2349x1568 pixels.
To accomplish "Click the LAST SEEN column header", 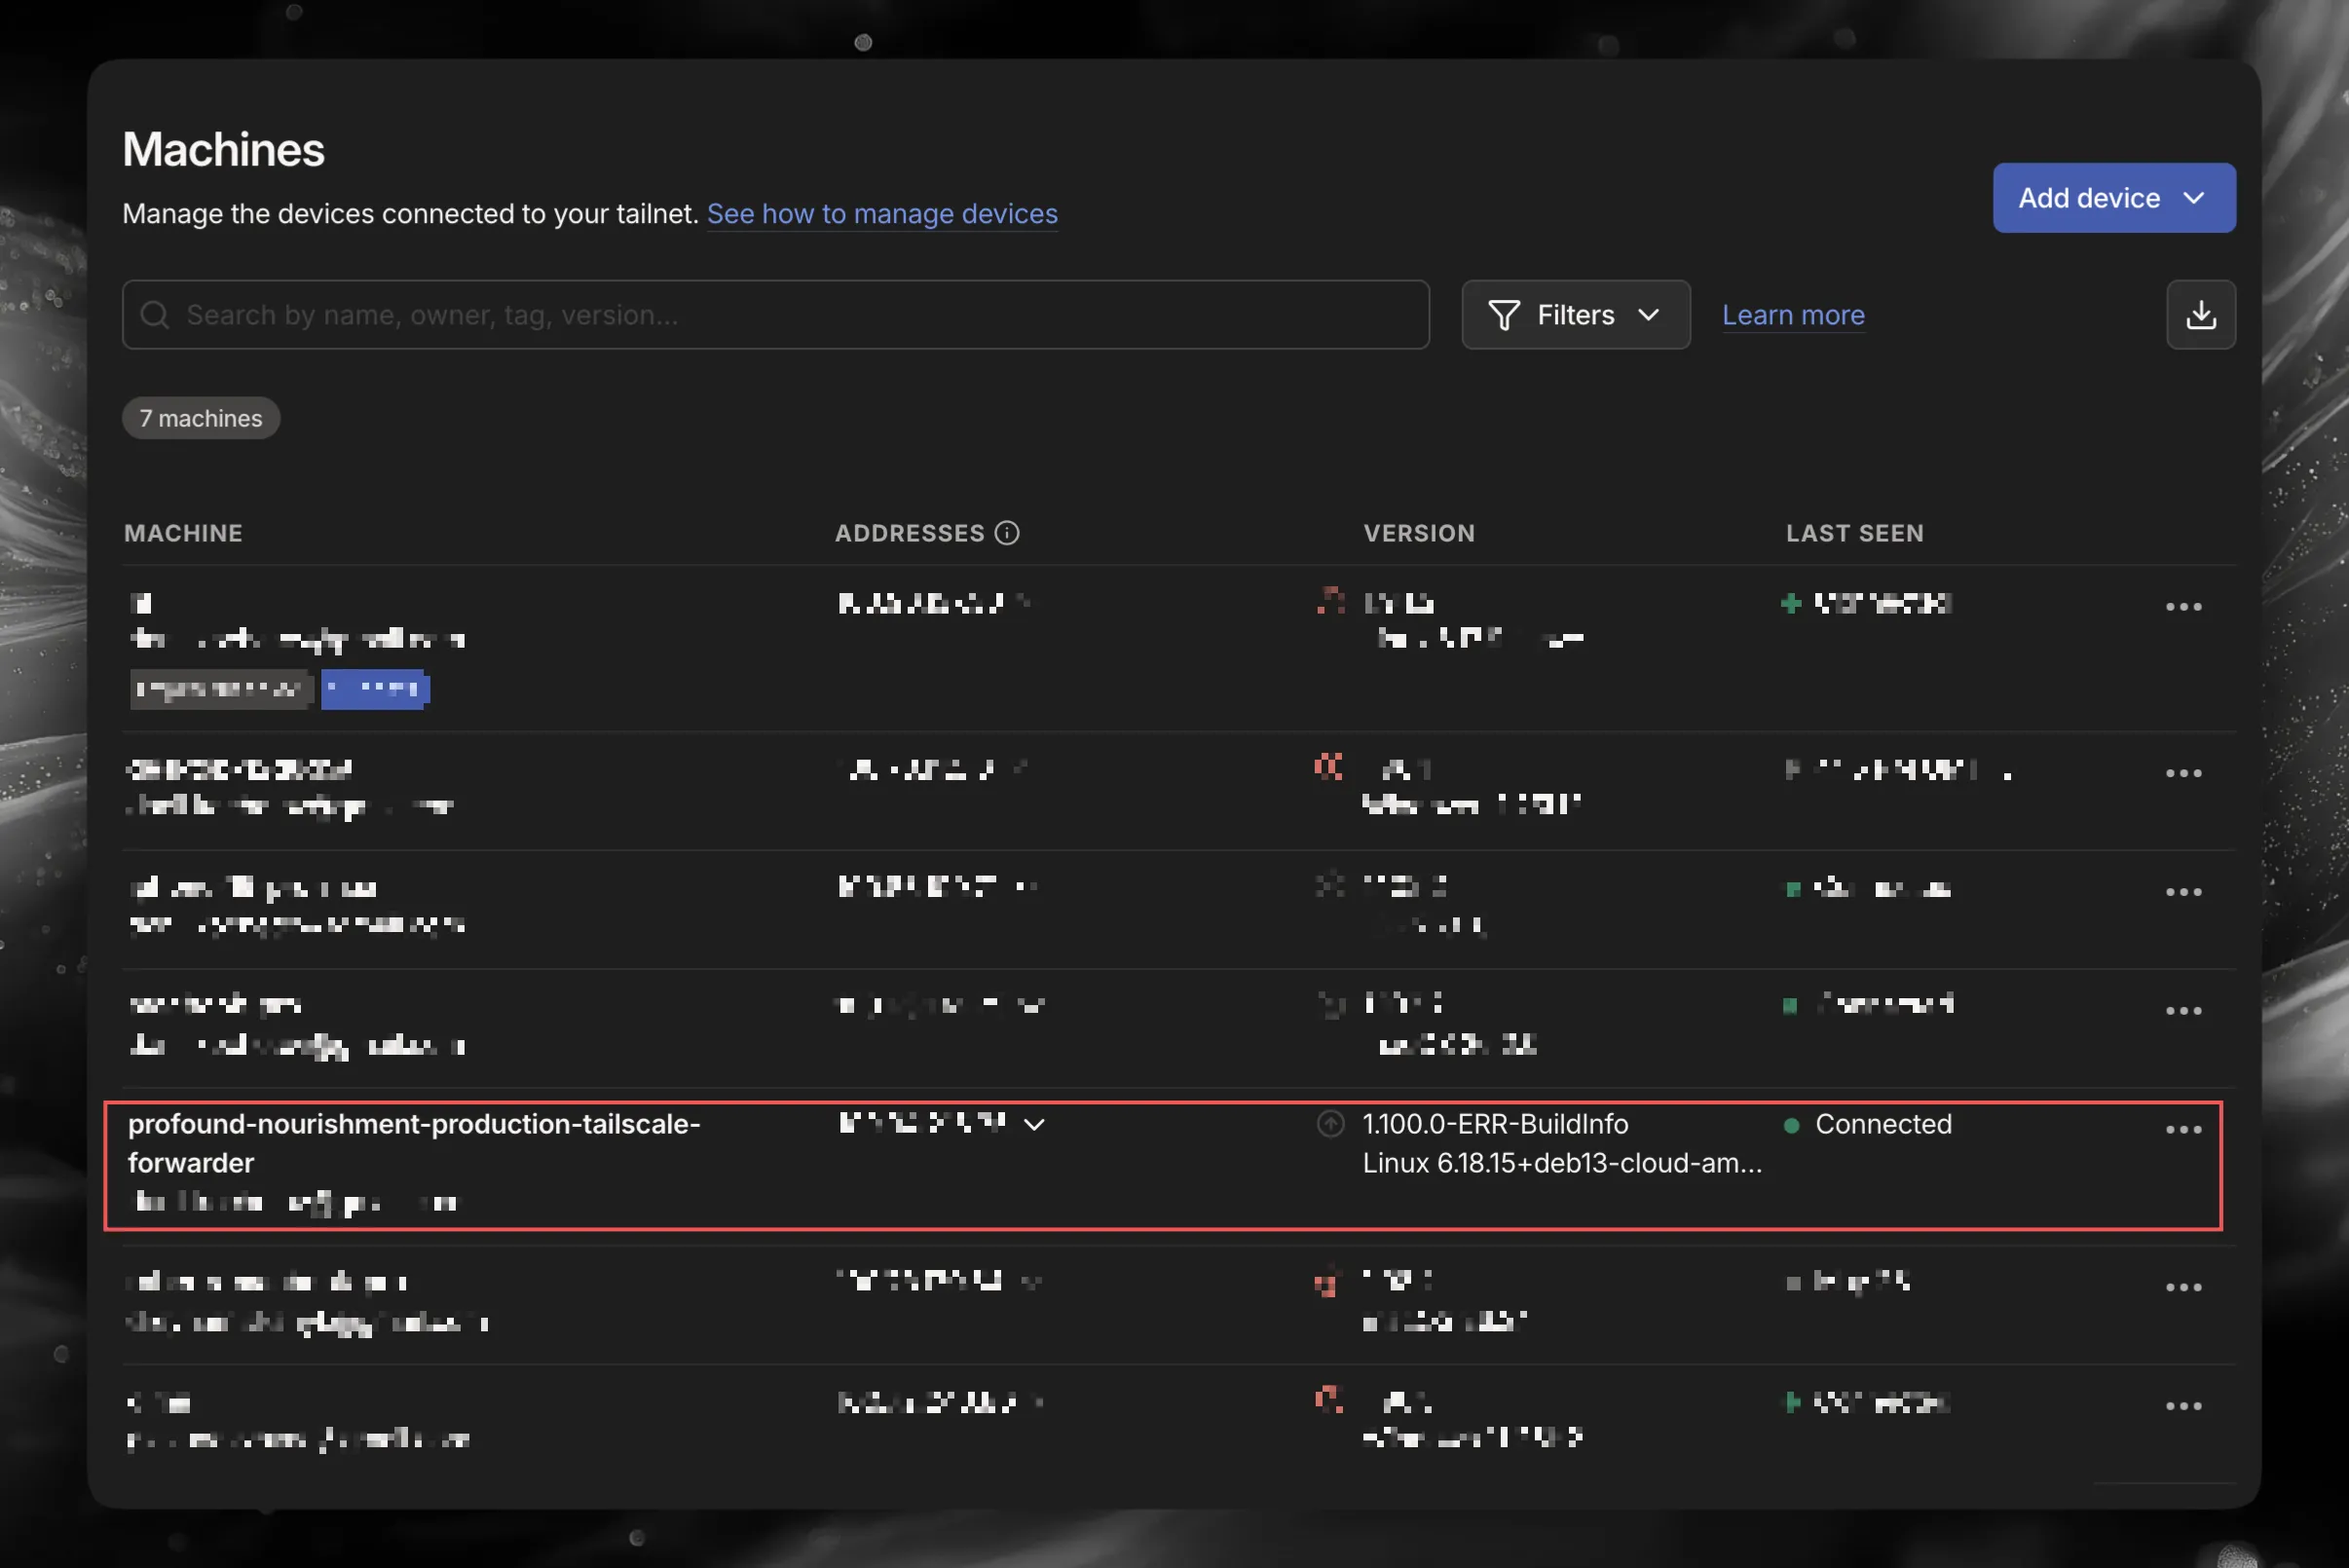I will point(1854,533).
